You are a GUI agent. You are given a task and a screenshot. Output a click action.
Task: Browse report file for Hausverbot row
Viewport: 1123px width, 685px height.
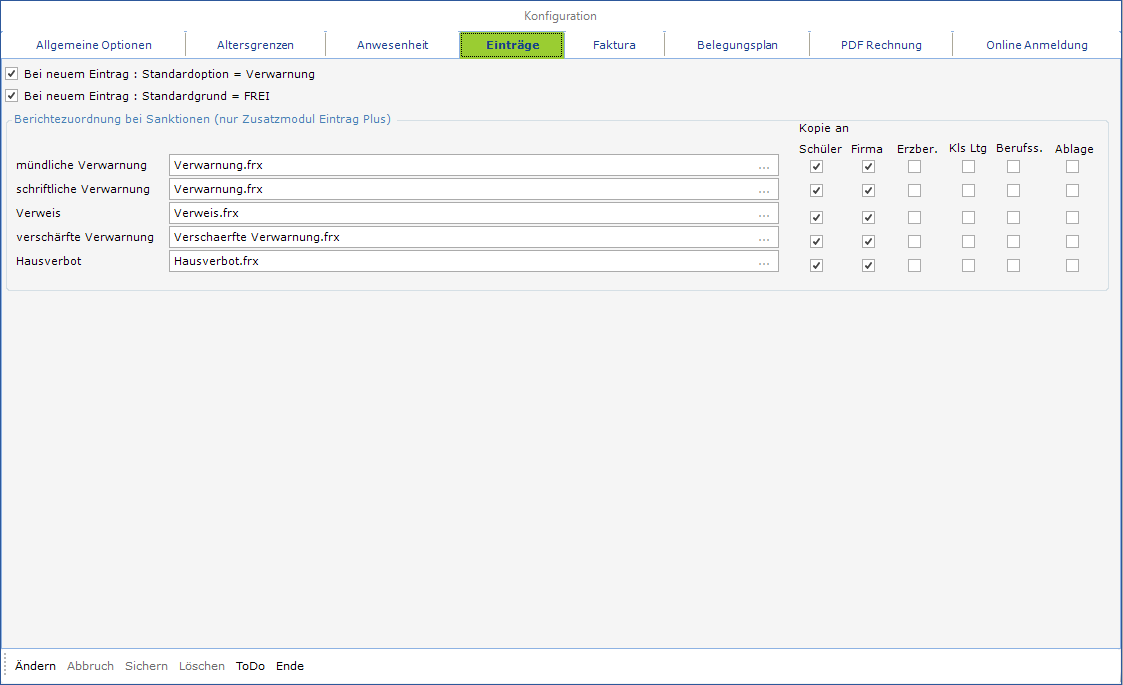tap(764, 262)
